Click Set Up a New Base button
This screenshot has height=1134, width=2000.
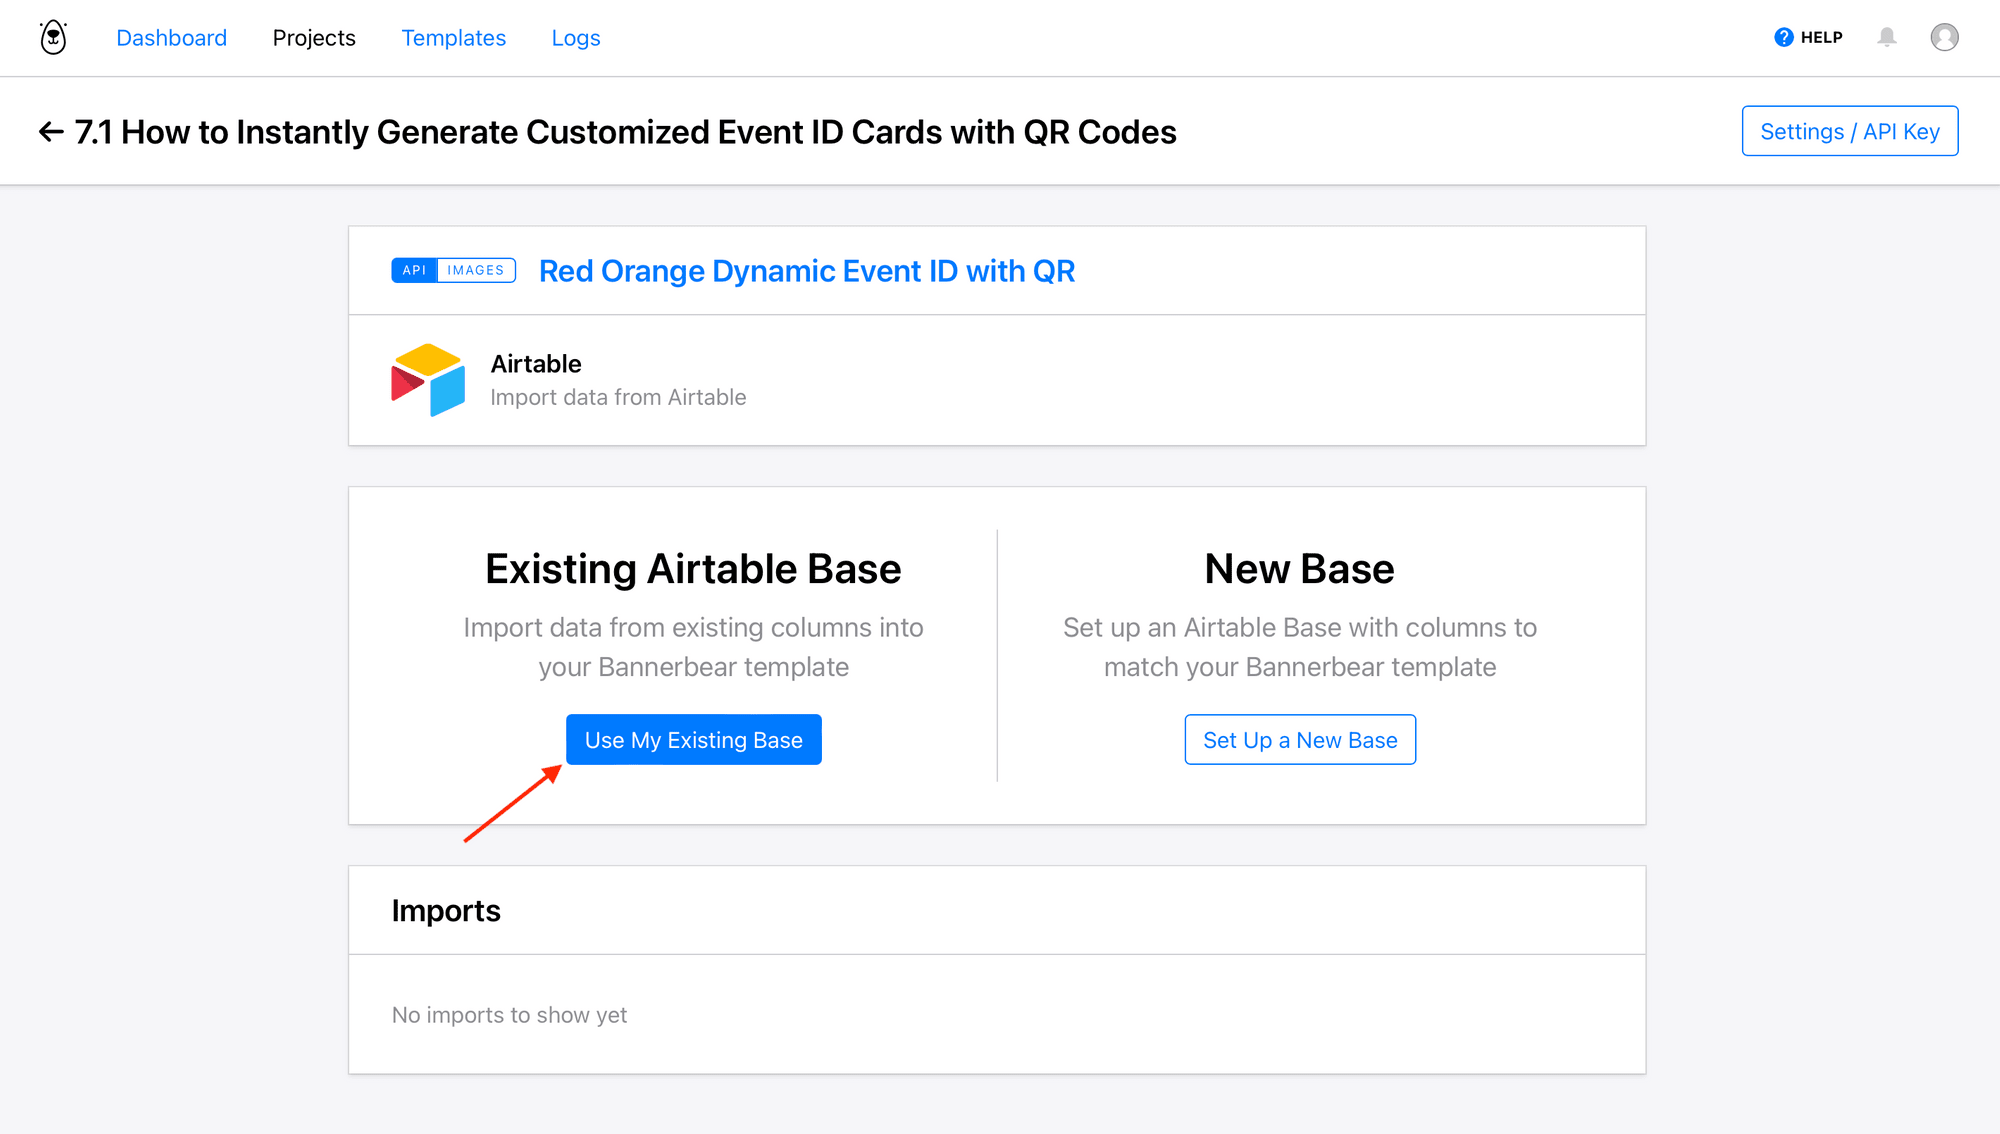point(1299,739)
